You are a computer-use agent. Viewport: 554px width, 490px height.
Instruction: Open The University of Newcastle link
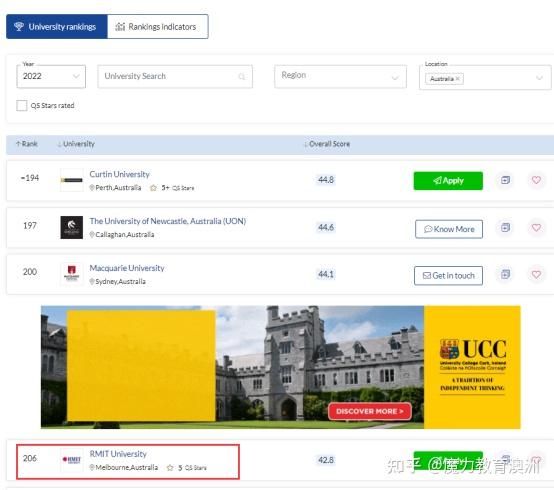[168, 221]
